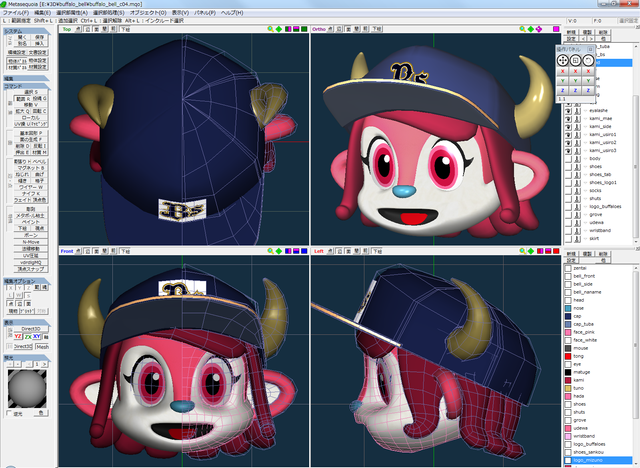Click the nose material color swatch
The image size is (640, 468).
[x=568, y=308]
